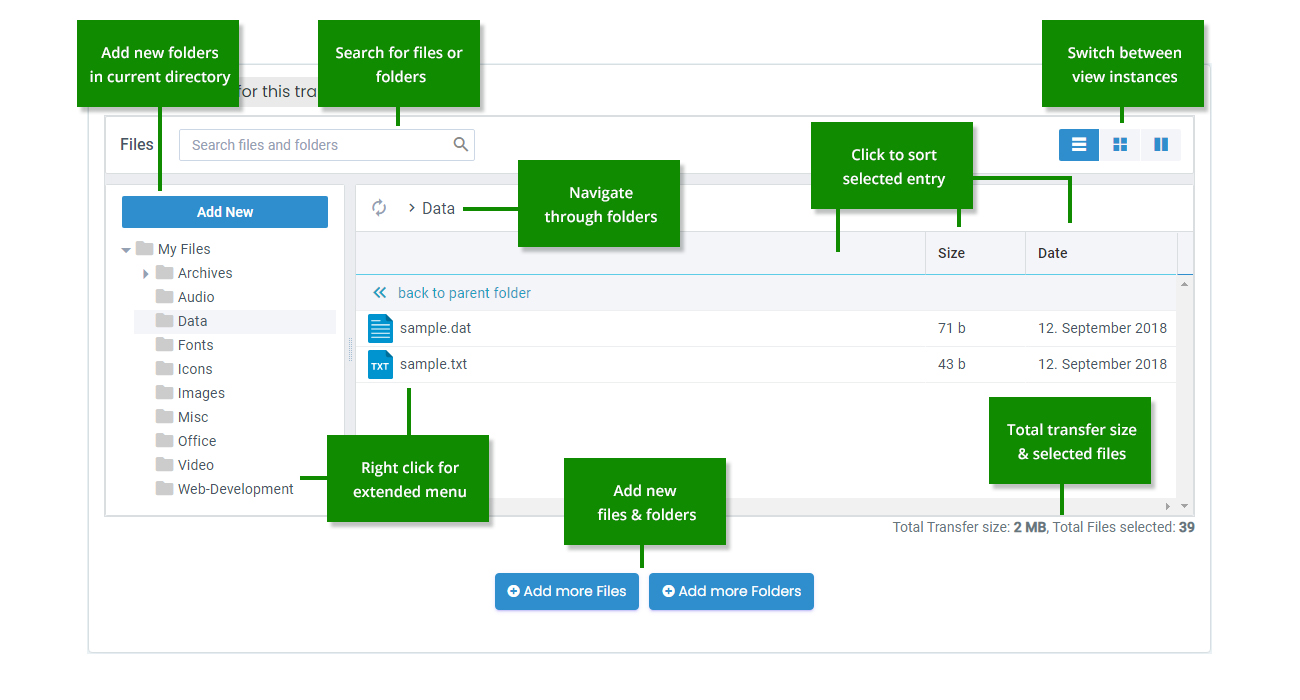The image size is (1300, 700).
Task: Switch to list view layout
Action: point(1078,144)
